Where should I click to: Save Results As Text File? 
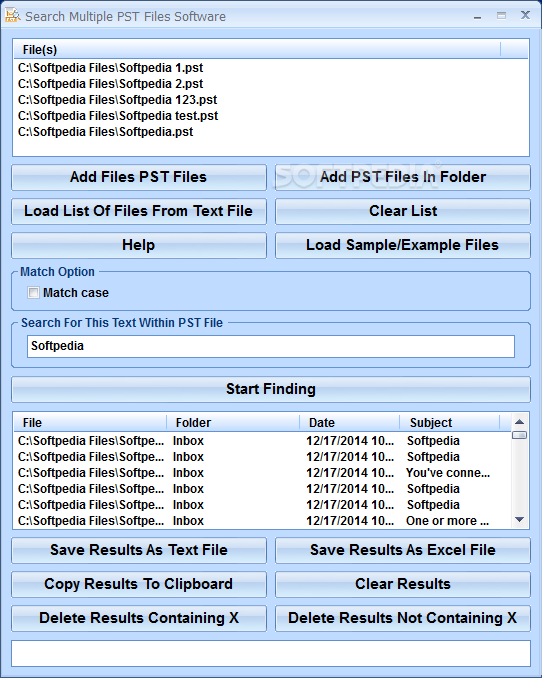138,550
